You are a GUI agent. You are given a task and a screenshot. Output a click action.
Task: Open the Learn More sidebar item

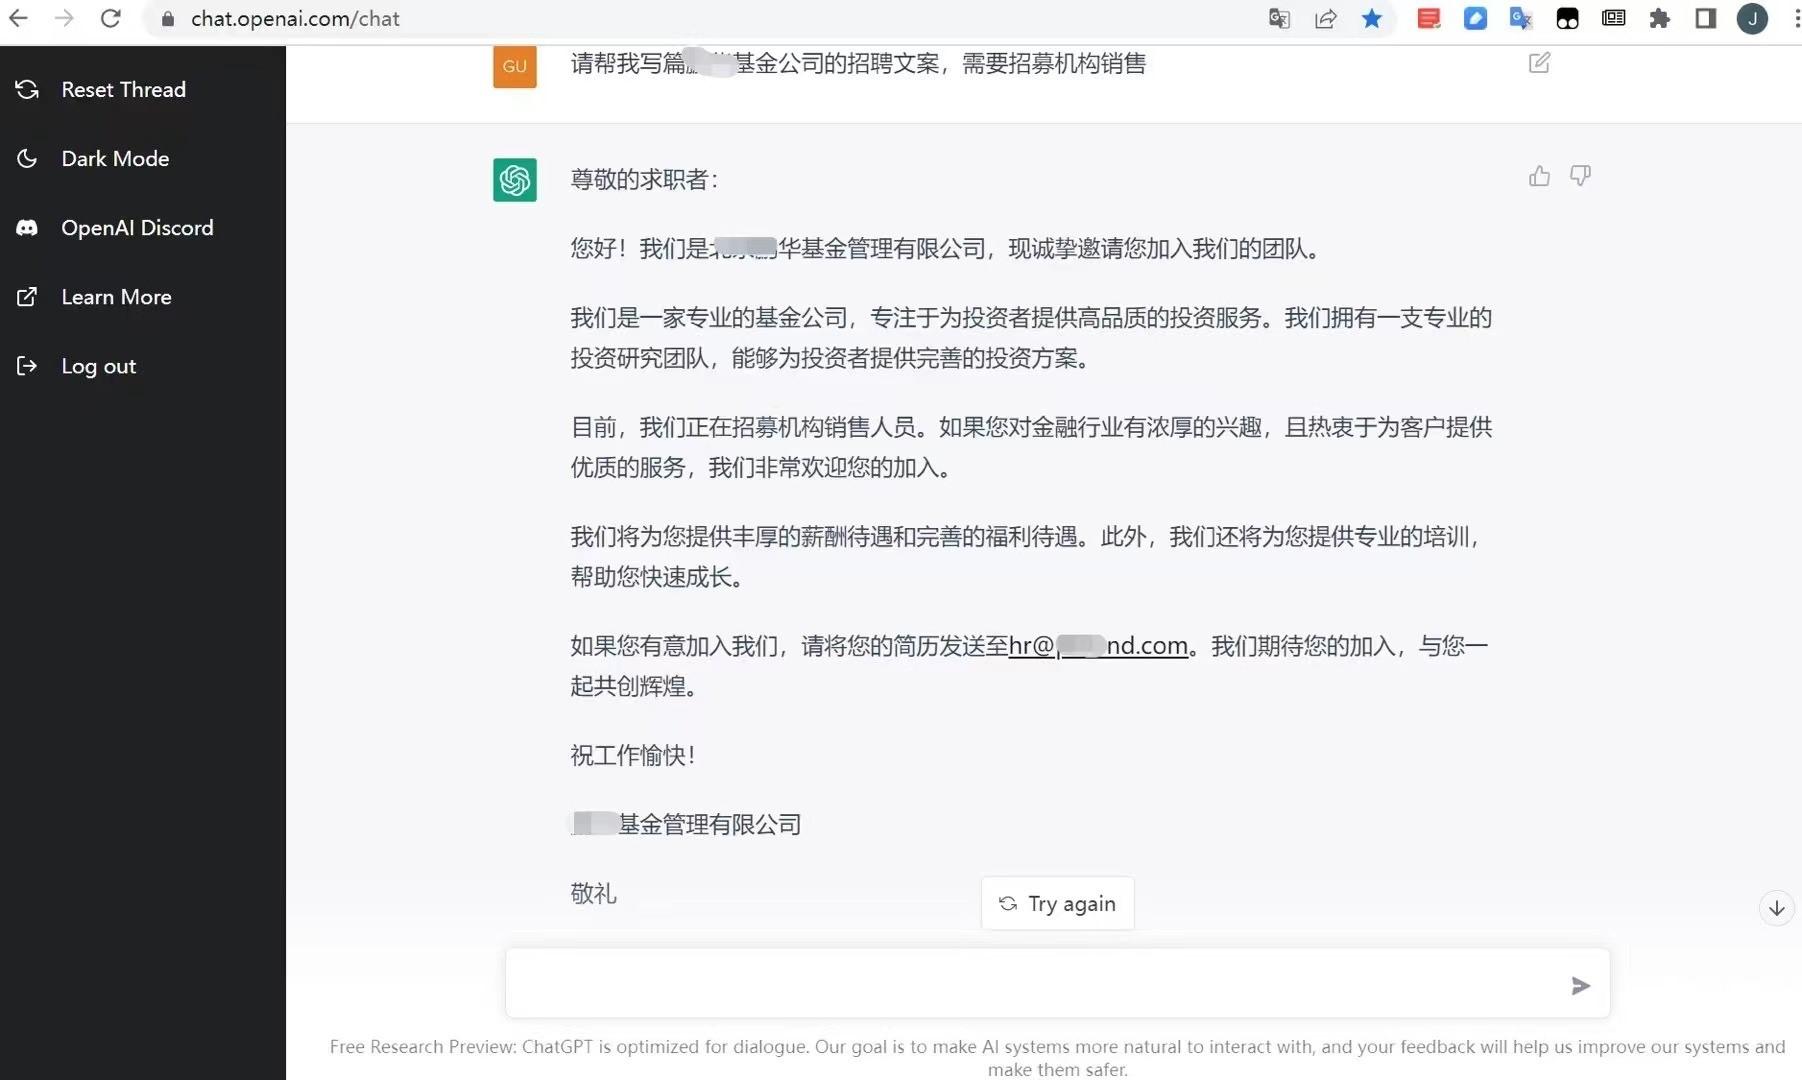tap(27, 296)
